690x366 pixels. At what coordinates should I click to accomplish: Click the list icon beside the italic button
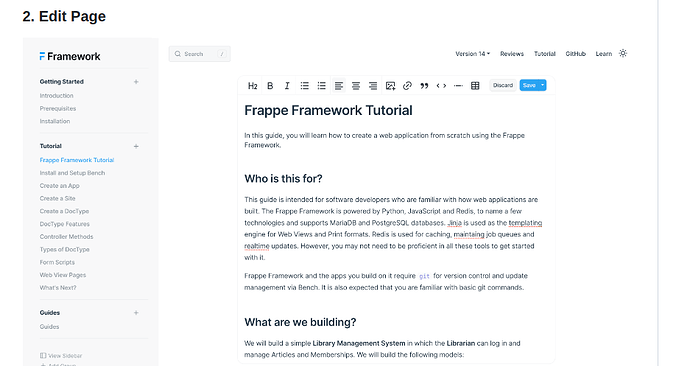pyautogui.click(x=305, y=86)
